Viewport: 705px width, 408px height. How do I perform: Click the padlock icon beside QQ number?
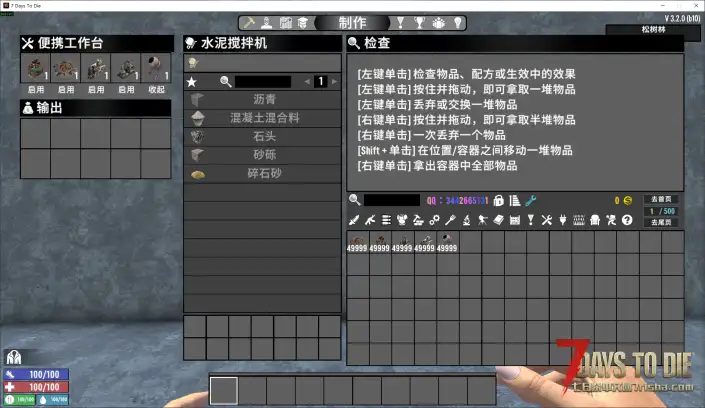coord(498,201)
